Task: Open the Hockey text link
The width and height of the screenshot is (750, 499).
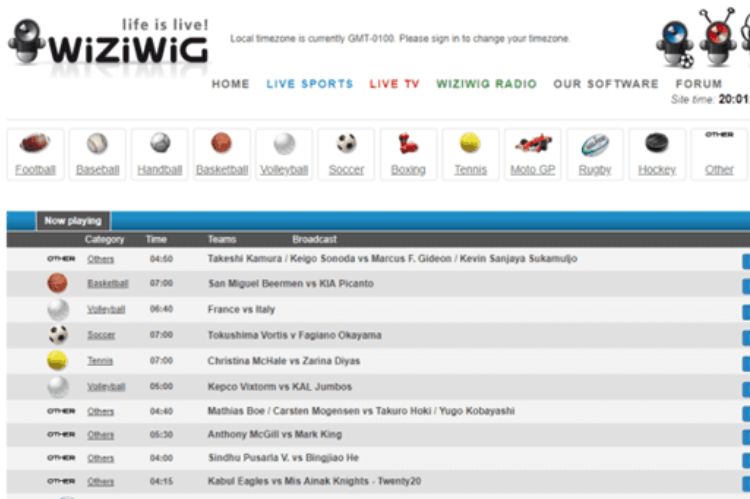Action: [x=657, y=170]
